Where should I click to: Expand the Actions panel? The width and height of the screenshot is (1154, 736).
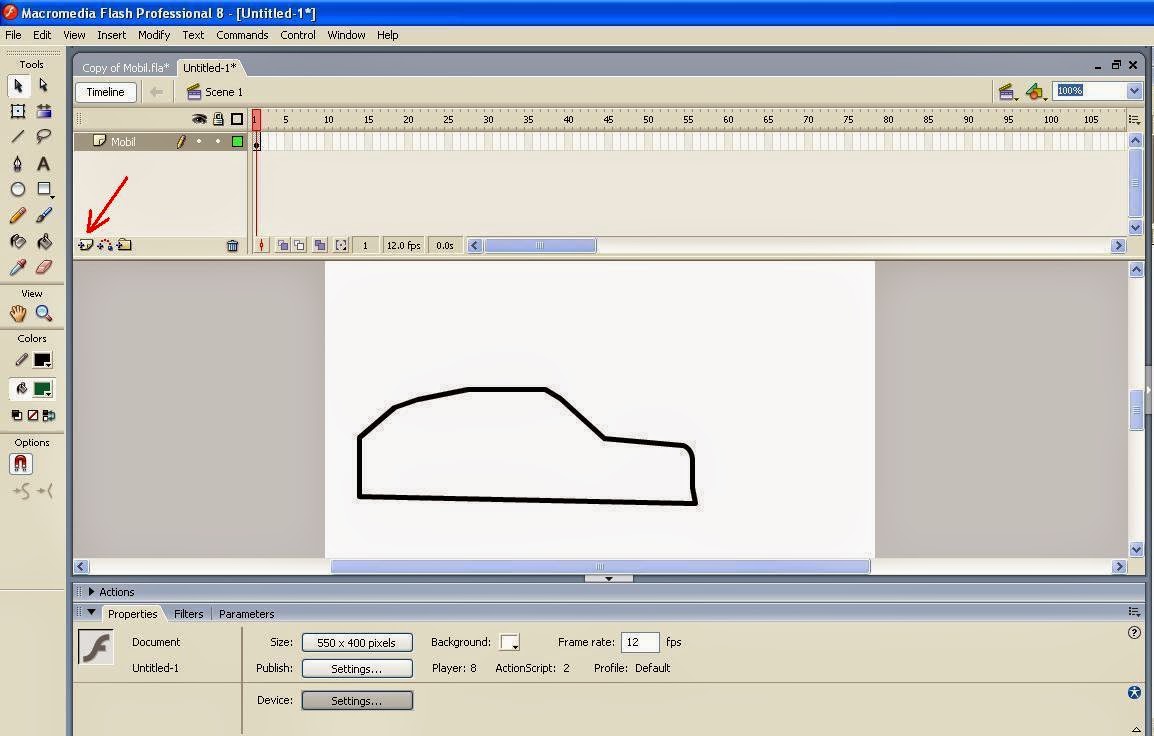tap(91, 592)
